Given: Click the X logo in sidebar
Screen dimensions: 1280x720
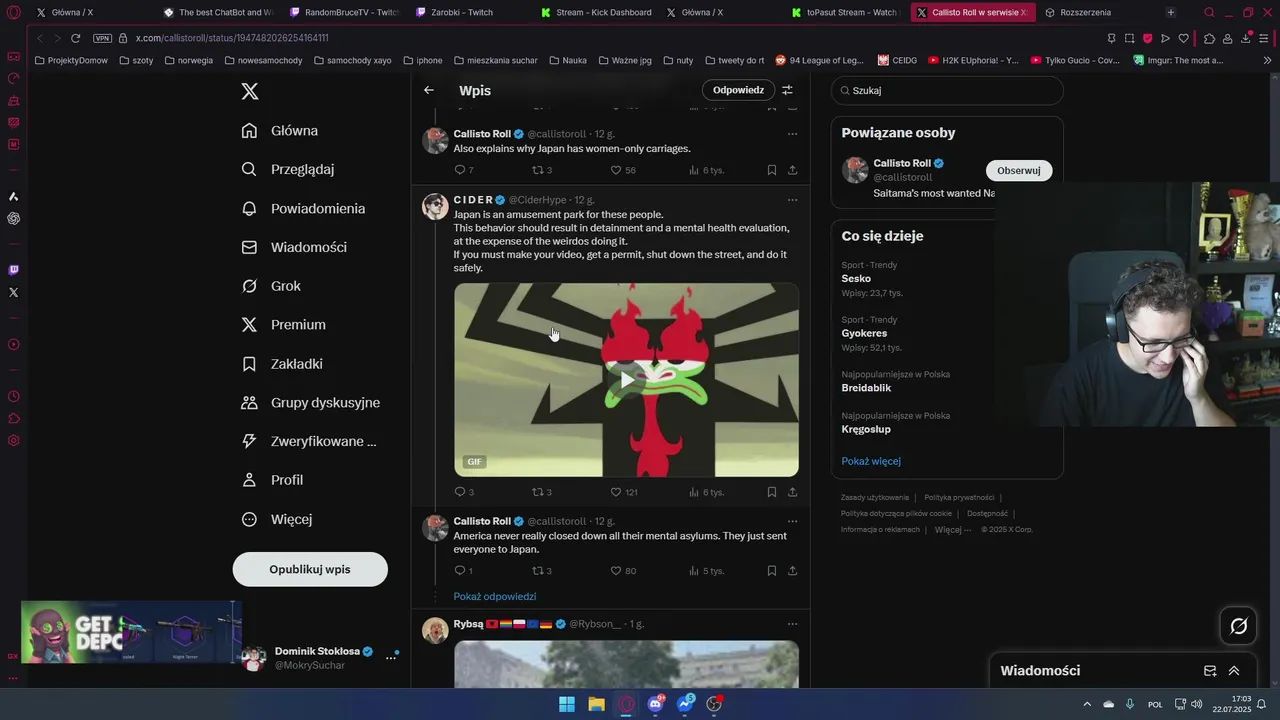Looking at the screenshot, I should click(250, 91).
